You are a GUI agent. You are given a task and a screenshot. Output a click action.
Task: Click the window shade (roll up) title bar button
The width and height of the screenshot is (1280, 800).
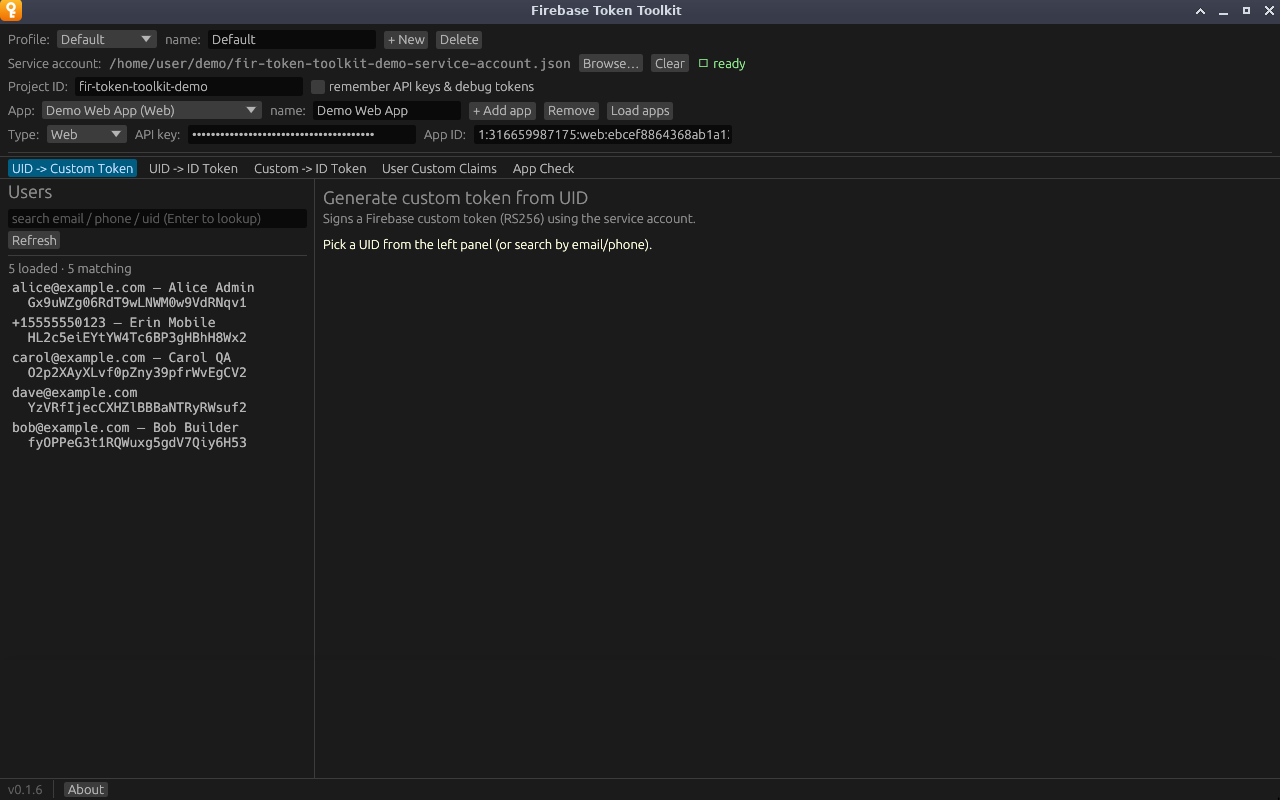coord(1201,11)
